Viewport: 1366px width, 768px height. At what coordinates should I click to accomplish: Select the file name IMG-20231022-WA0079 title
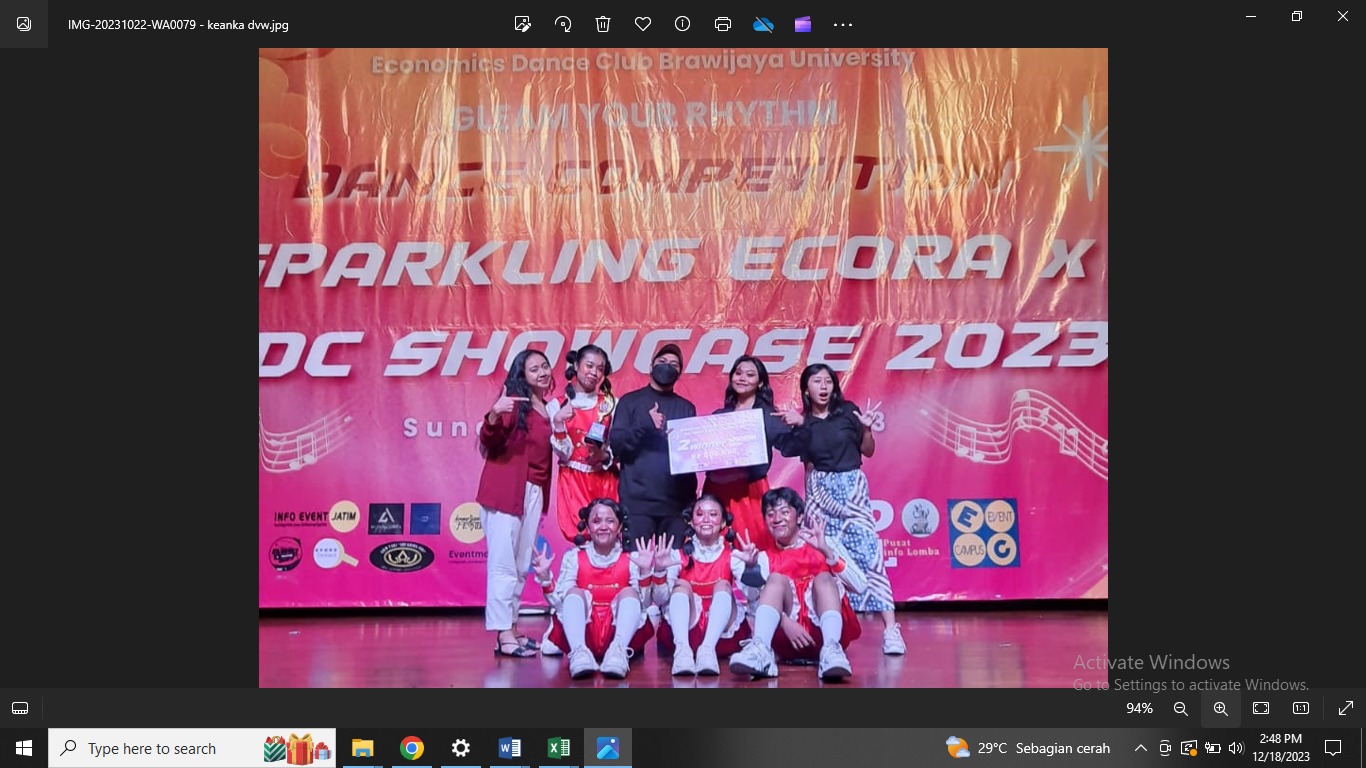pyautogui.click(x=178, y=25)
